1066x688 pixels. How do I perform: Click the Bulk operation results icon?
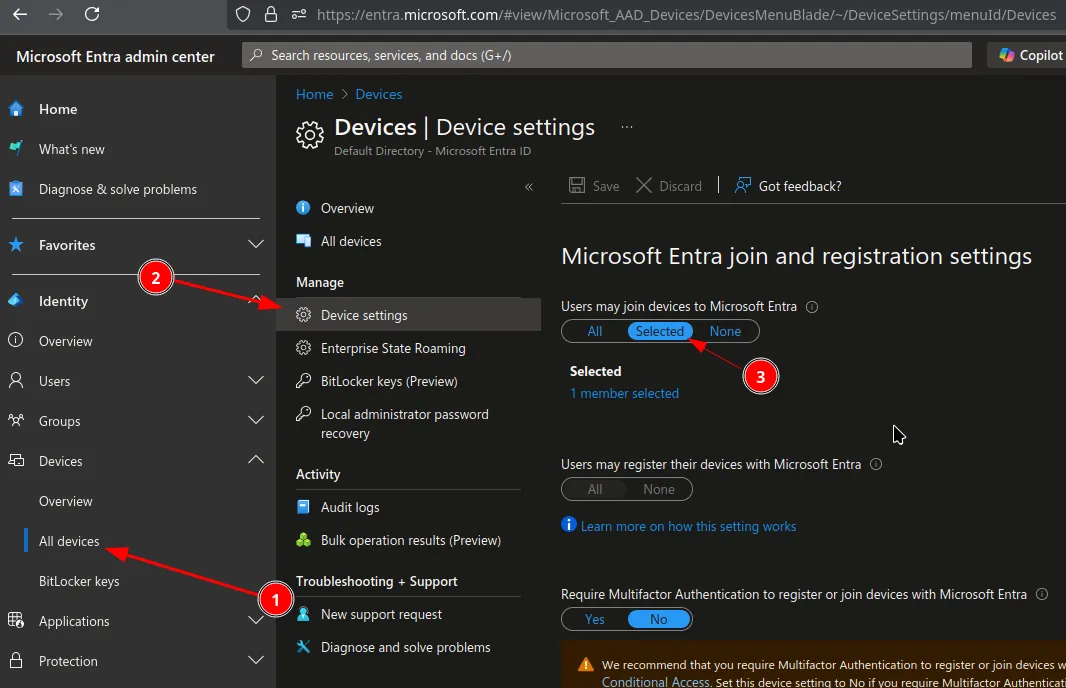pyautogui.click(x=303, y=540)
